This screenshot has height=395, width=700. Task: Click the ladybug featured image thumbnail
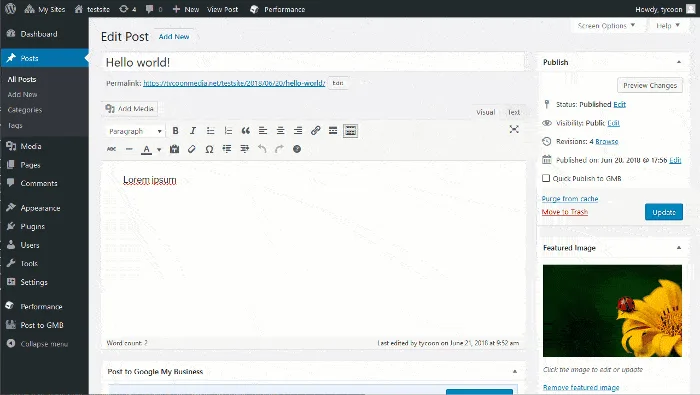[x=612, y=311]
